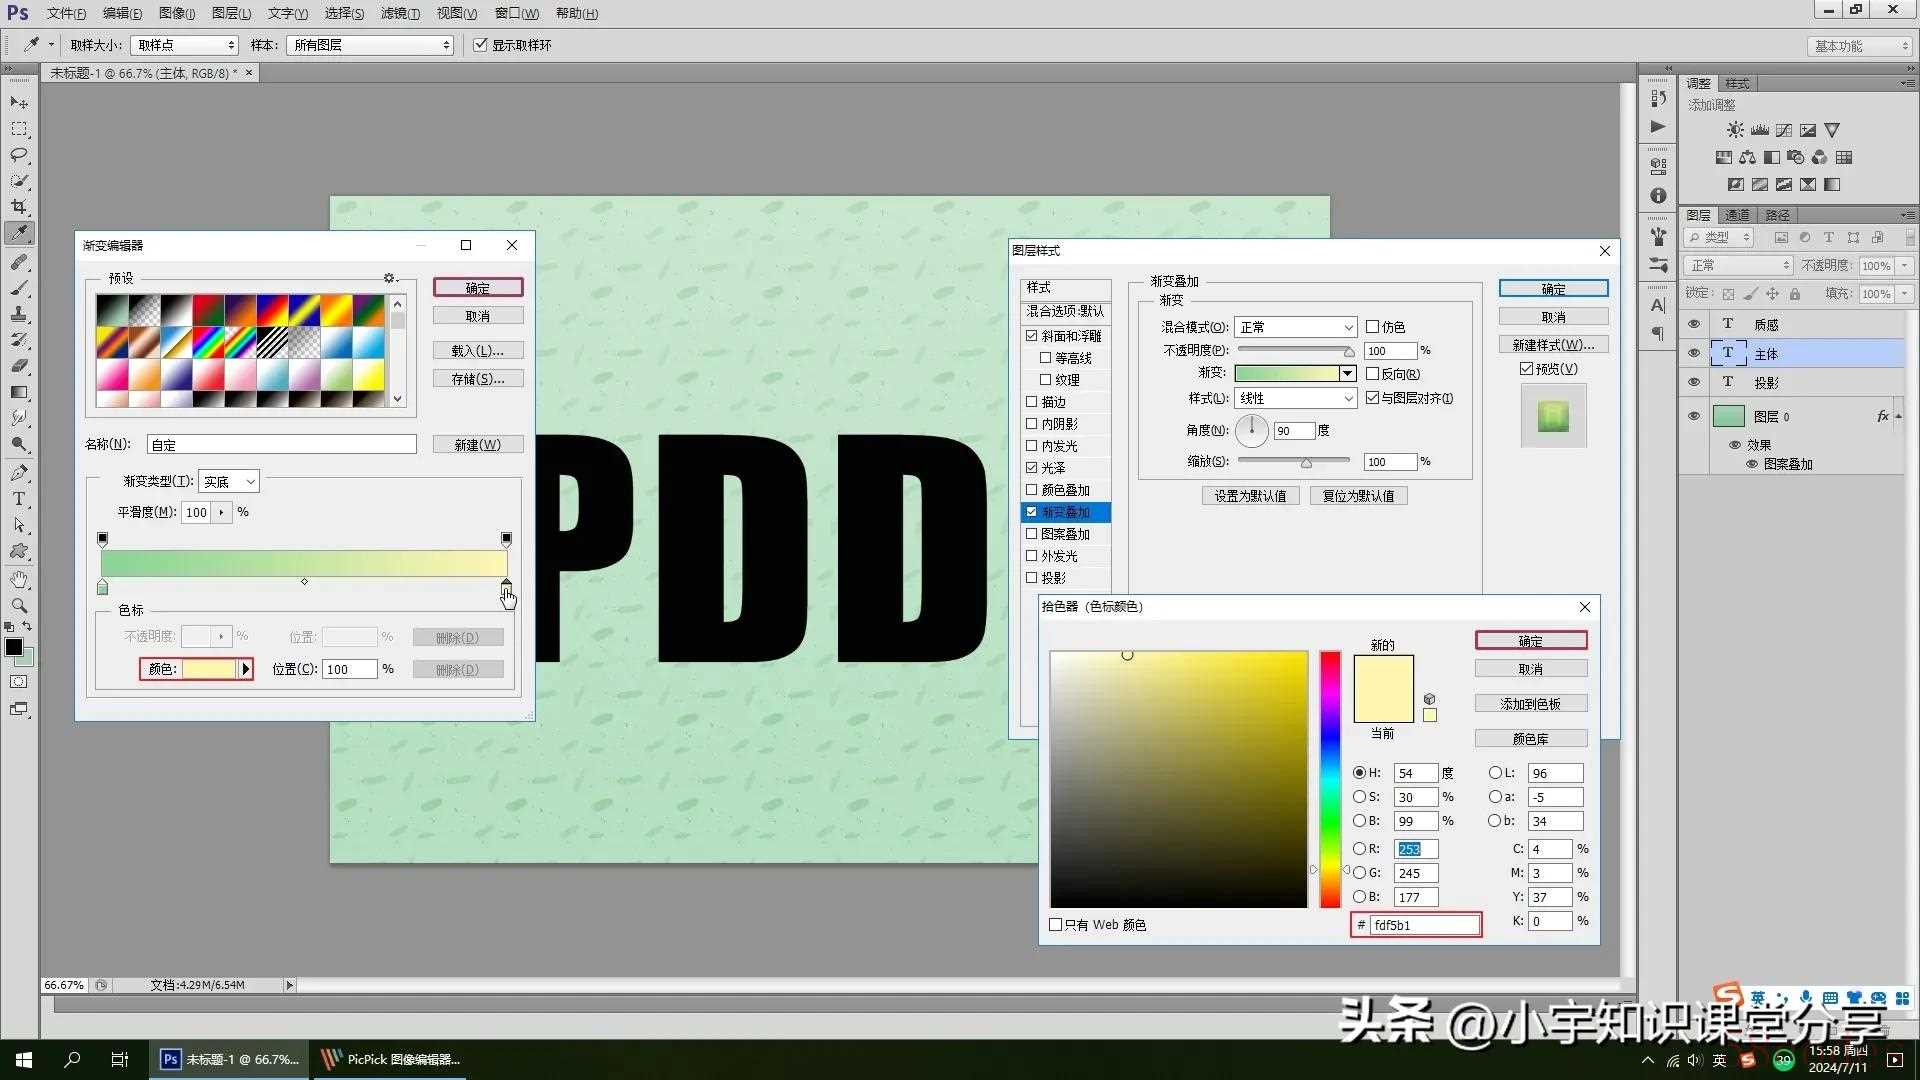Click 颜色库 button
Viewport: 1920px width, 1080px height.
(1530, 739)
